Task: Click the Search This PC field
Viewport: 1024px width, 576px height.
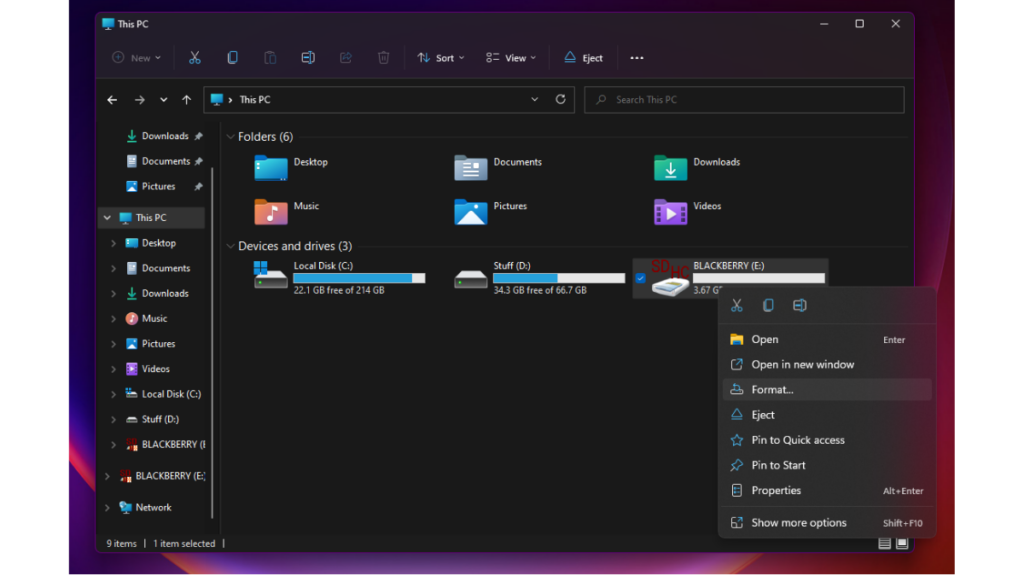Action: [745, 100]
